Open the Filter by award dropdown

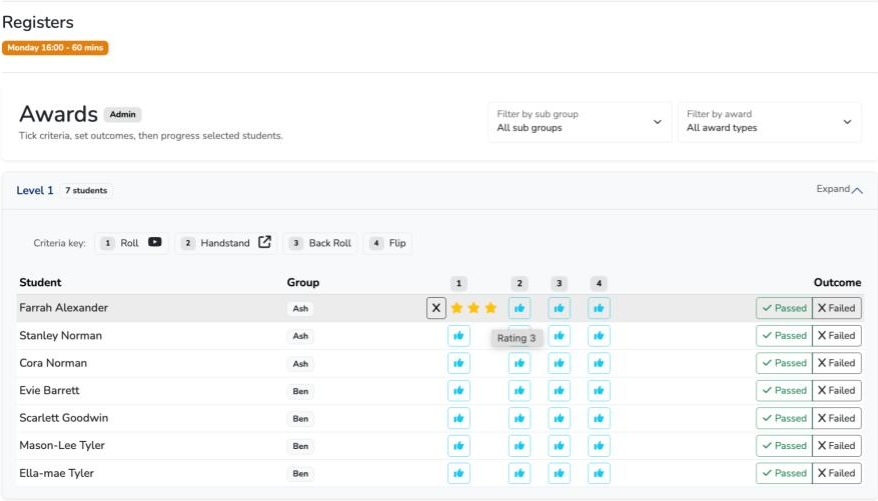(768, 121)
